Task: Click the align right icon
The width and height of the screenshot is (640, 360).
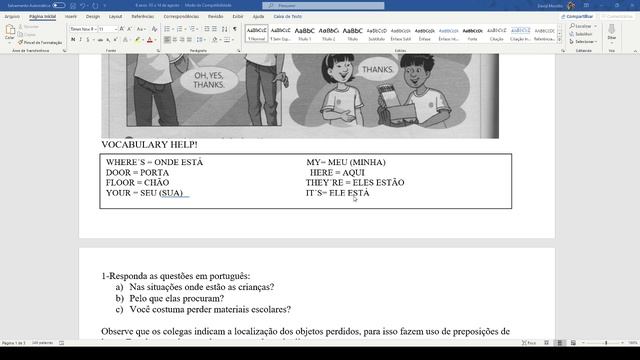Action: point(182,40)
